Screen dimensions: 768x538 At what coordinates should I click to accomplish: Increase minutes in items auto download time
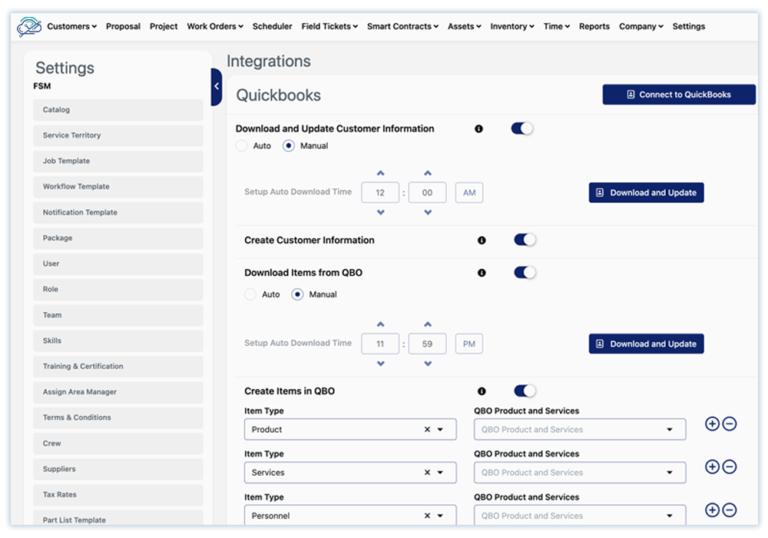[428, 324]
